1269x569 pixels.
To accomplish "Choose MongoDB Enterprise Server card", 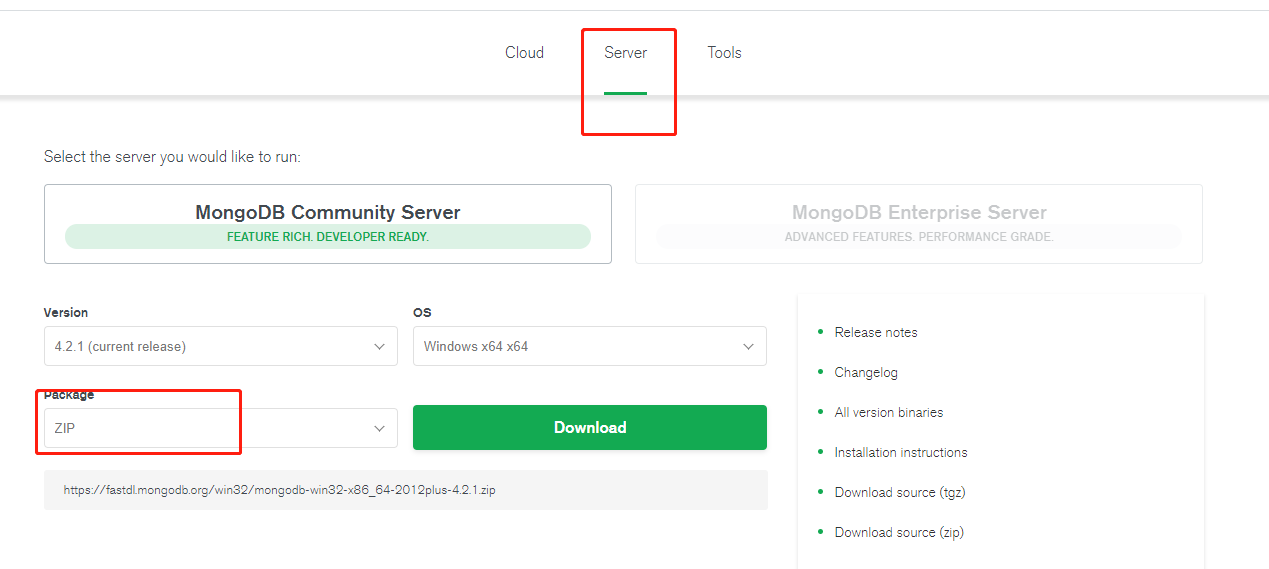I will [919, 224].
